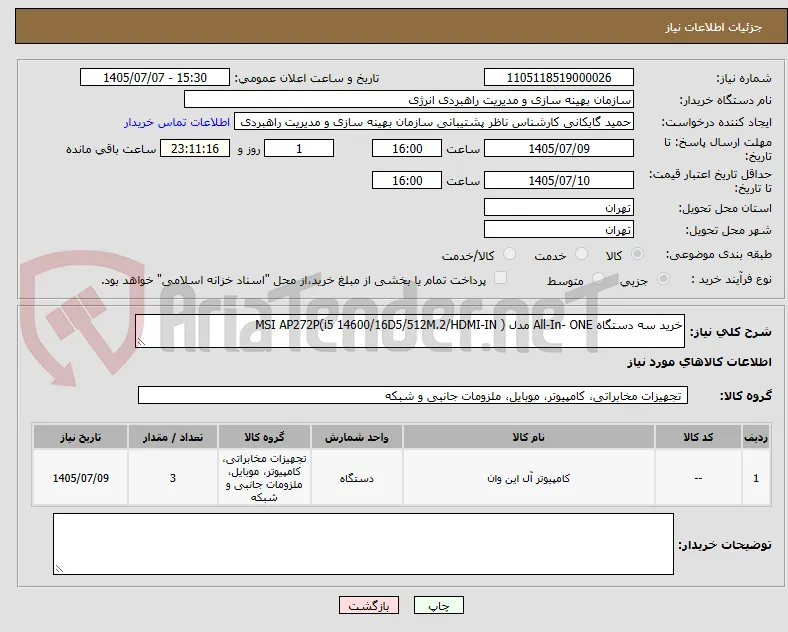Viewport: 788px width, 632px height.
Task: Click the گروه کالا column header
Action: (x=264, y=437)
